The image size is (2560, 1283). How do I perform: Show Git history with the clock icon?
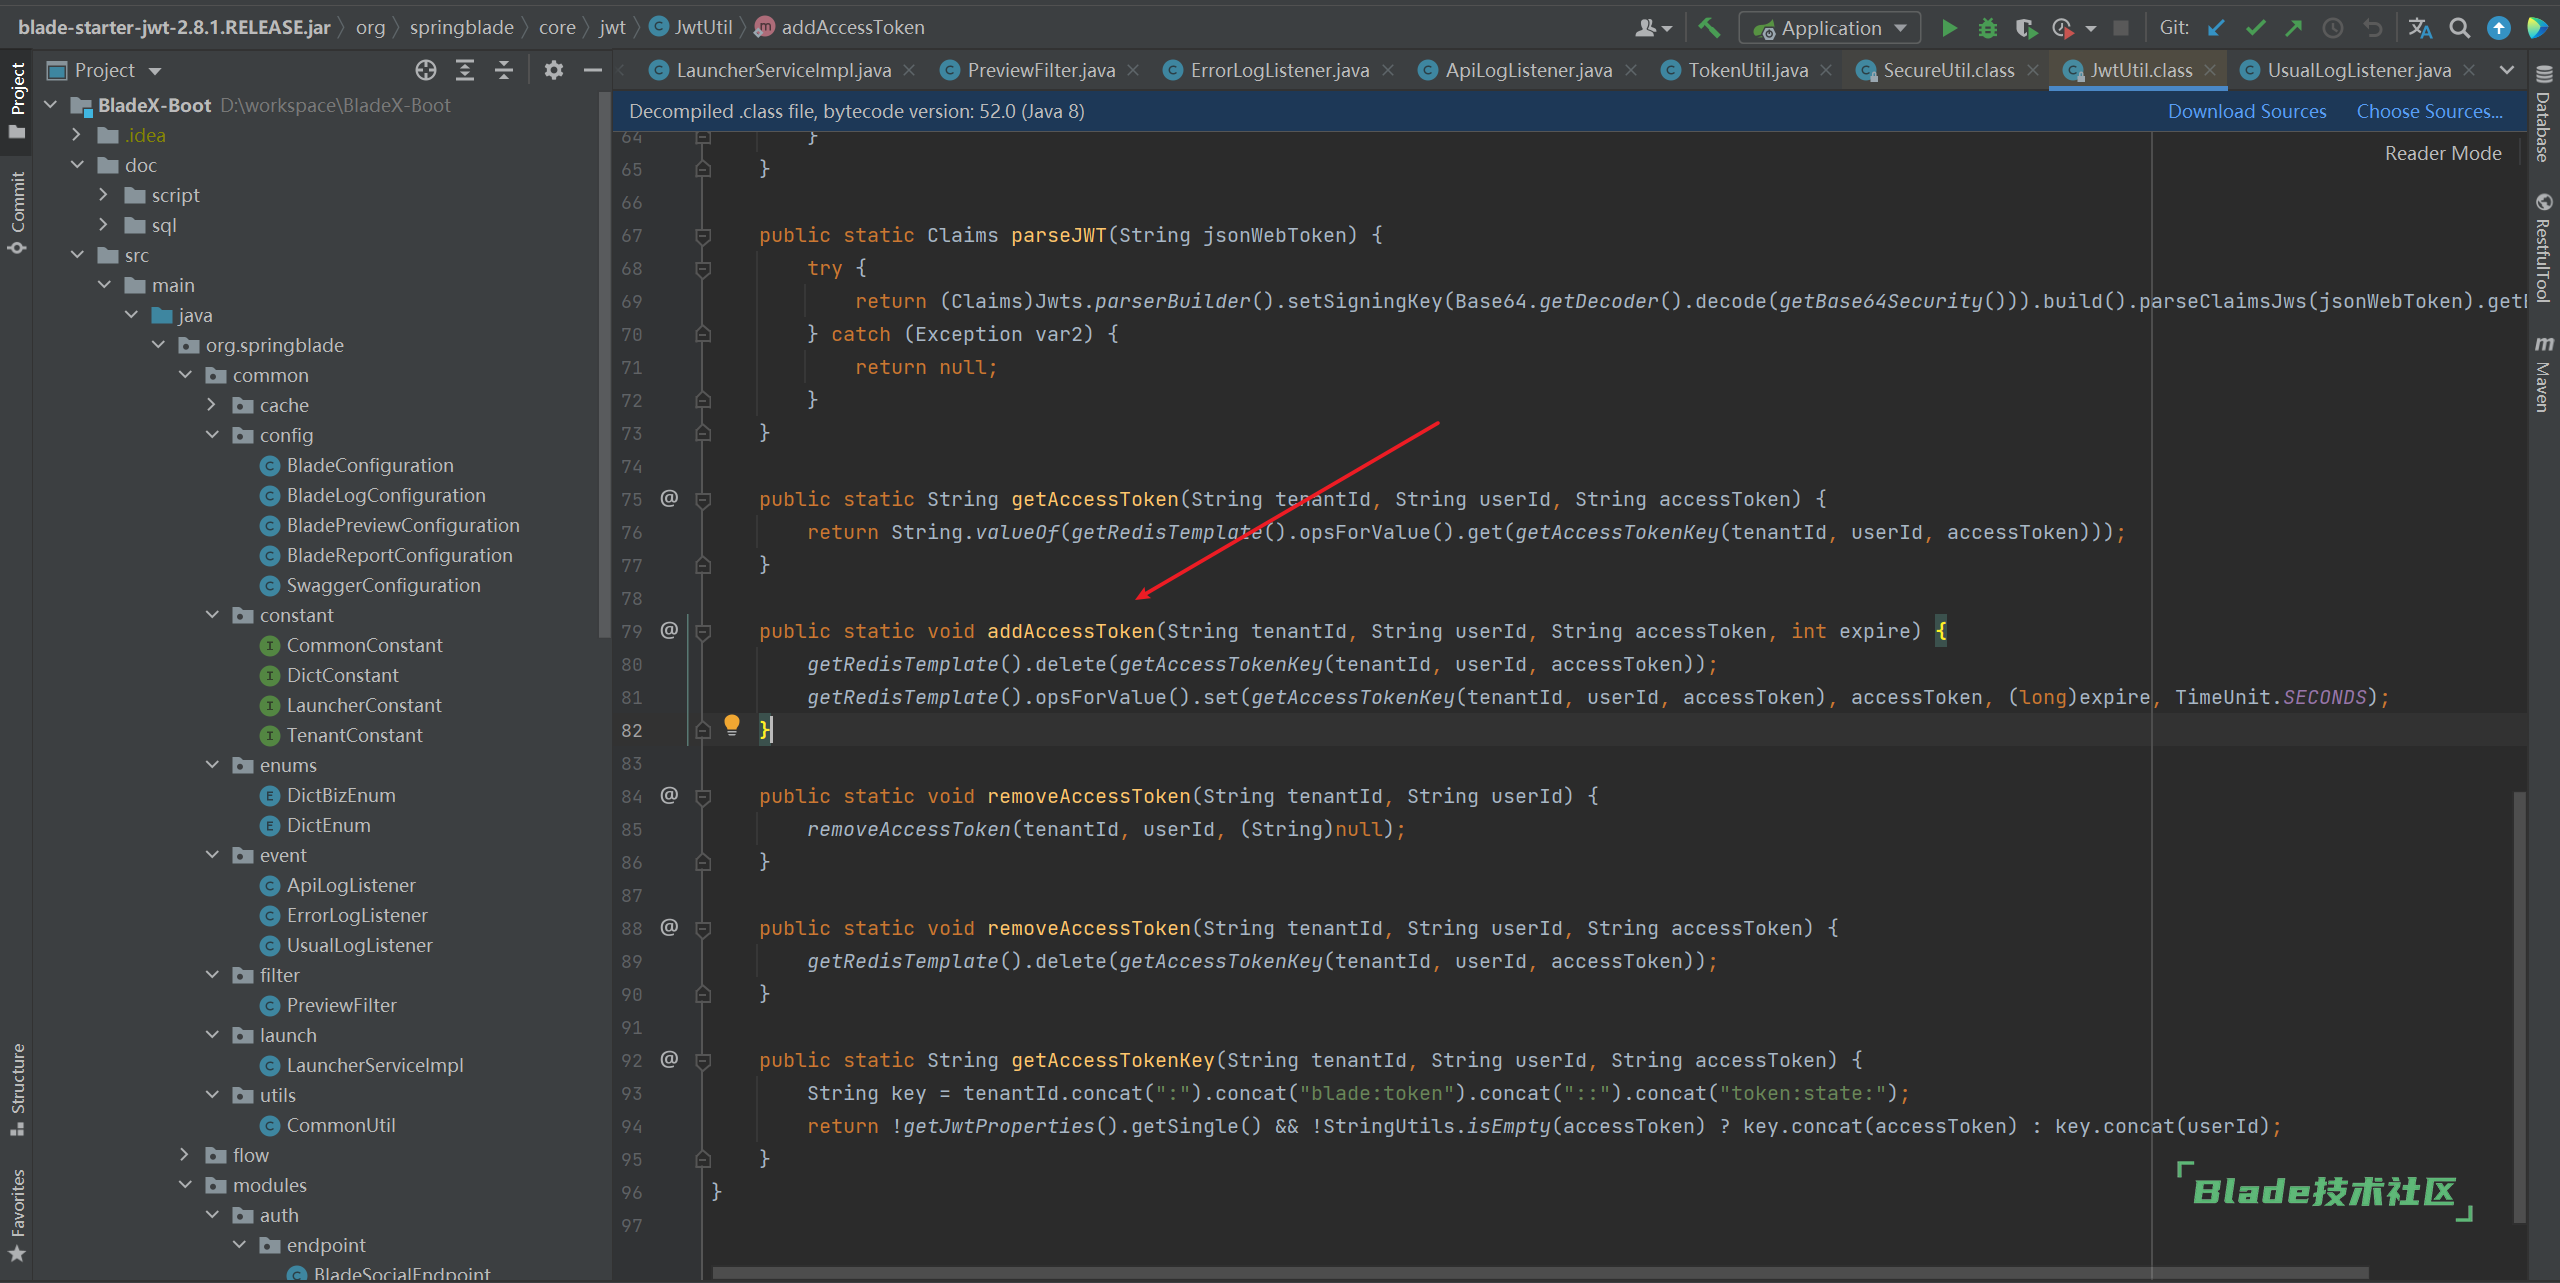tap(2333, 28)
